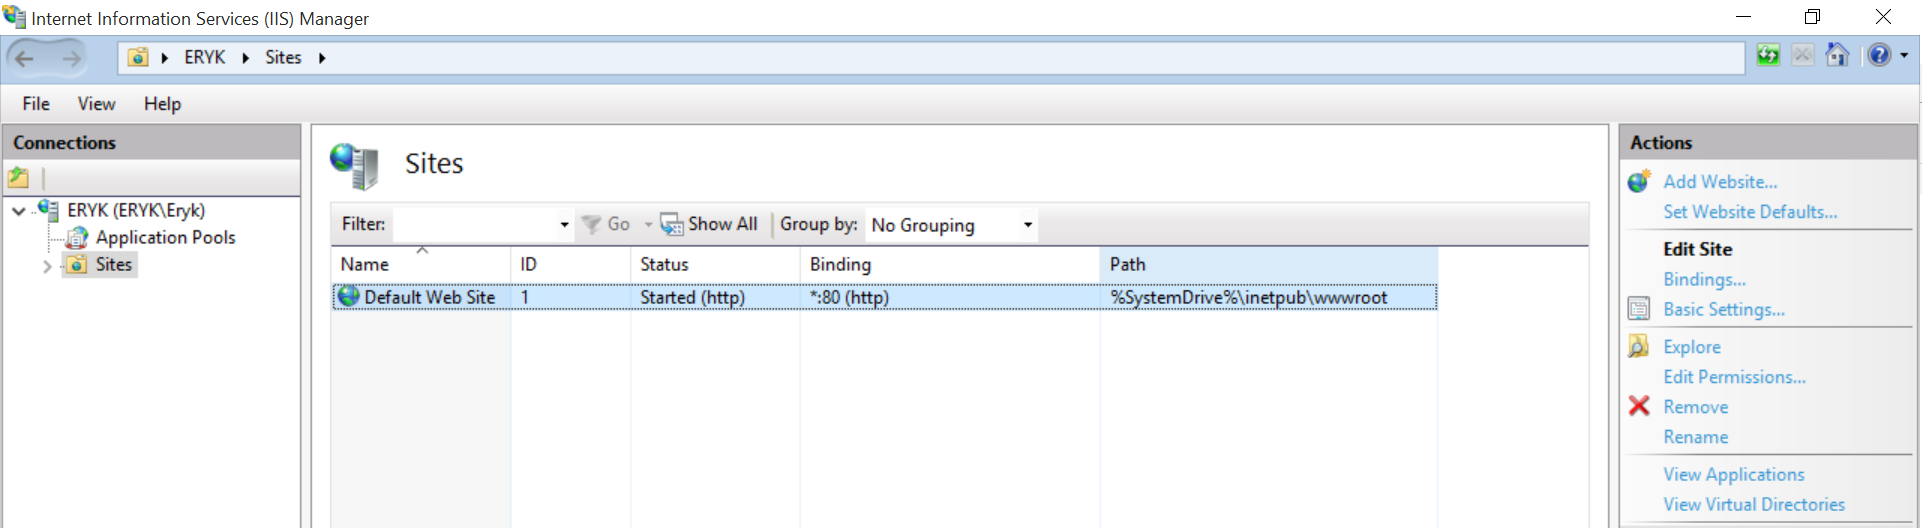Click the Go filter button
Image resolution: width=1922 pixels, height=528 pixels.
[x=606, y=225]
